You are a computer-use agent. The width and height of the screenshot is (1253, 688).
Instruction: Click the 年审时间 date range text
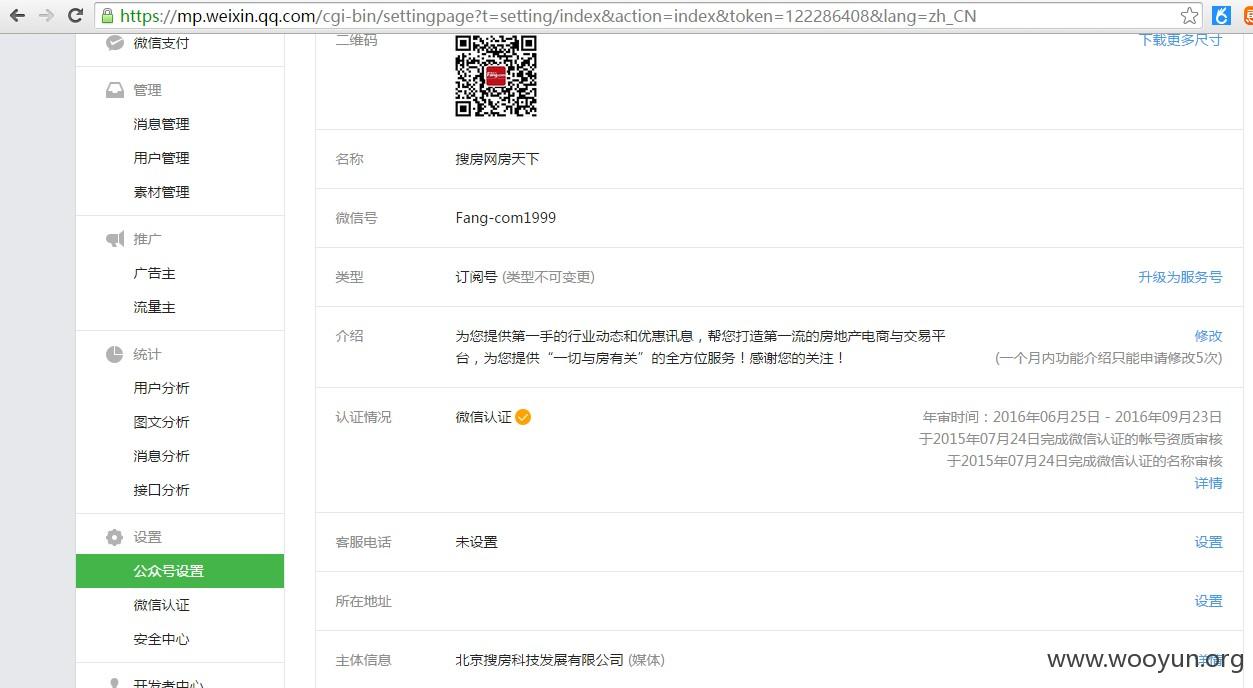[1072, 417]
